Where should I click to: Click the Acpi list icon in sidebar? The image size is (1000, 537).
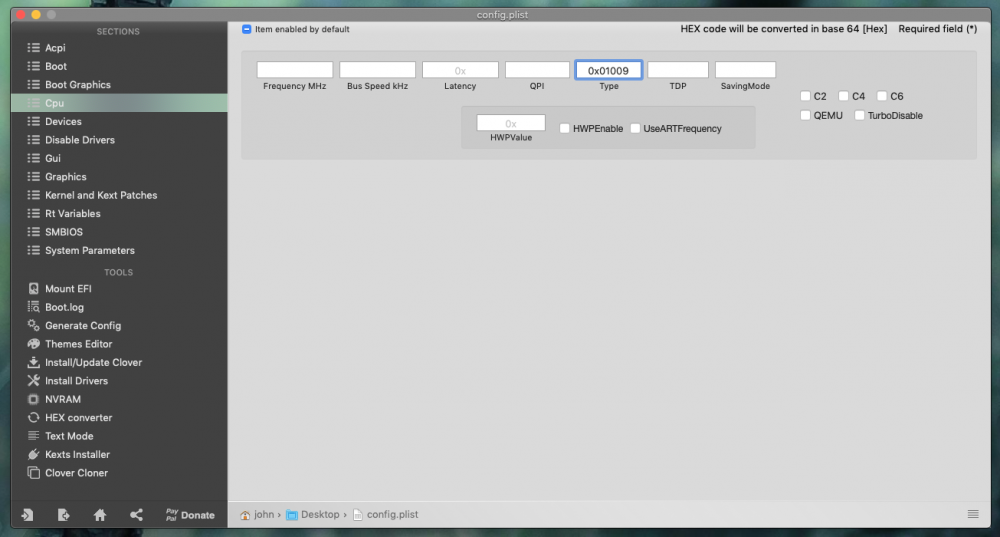[x=33, y=48]
